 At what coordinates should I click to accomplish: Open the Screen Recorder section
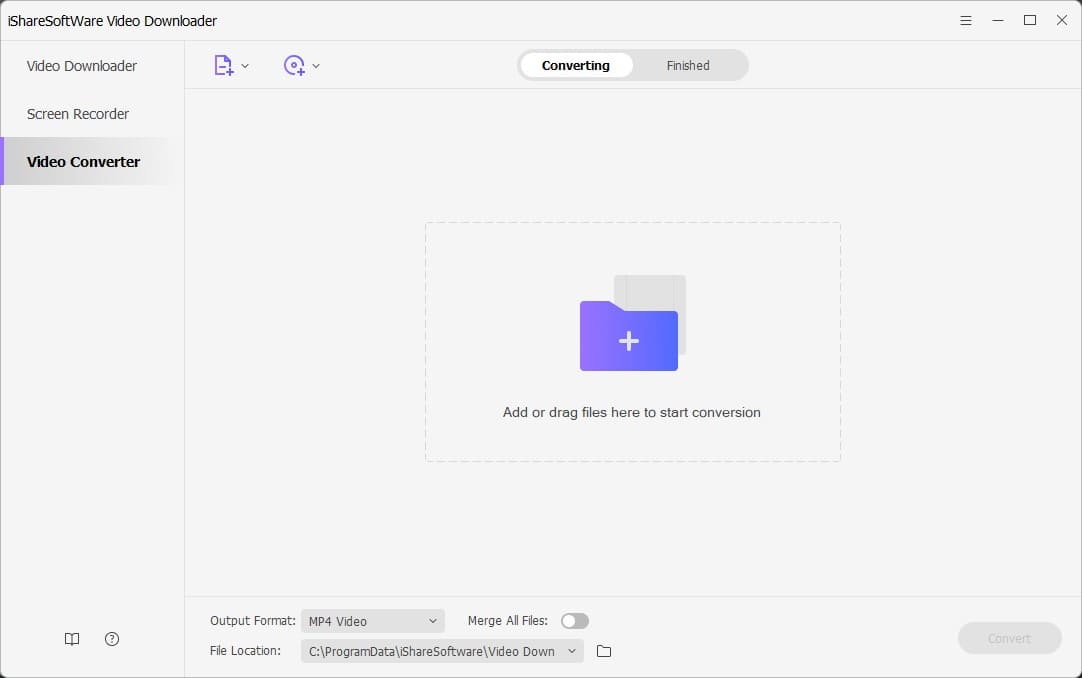pos(77,113)
